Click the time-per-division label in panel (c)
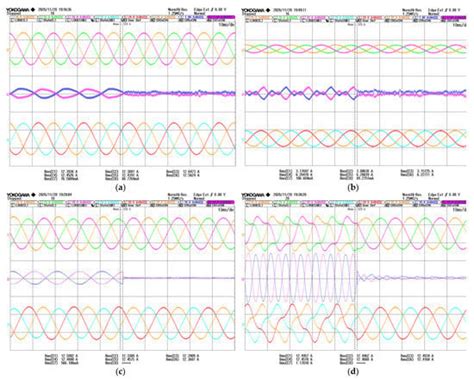 pyautogui.click(x=227, y=209)
